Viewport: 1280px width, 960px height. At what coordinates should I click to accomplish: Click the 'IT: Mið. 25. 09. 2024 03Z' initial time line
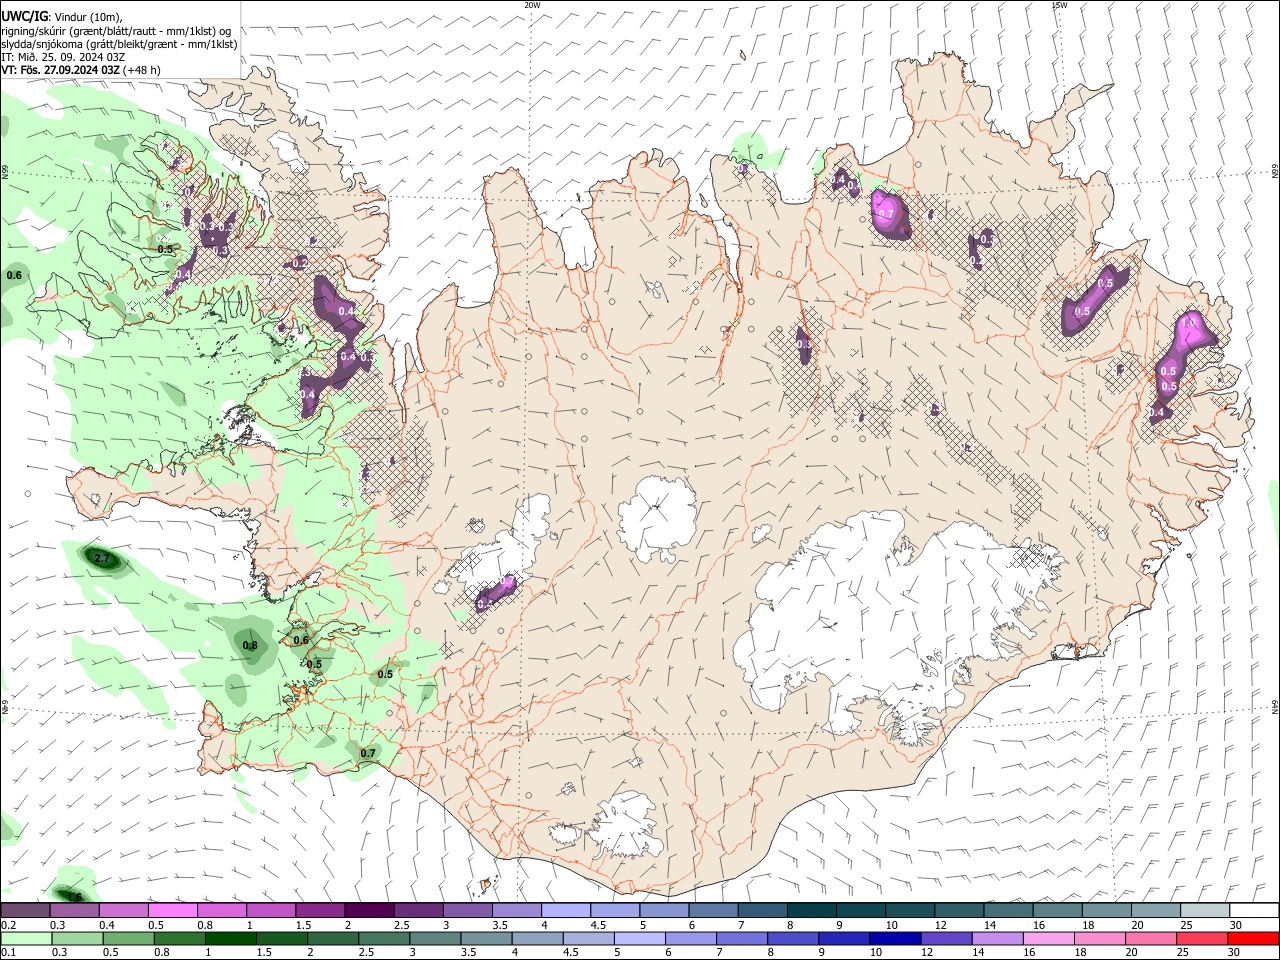click(62, 57)
